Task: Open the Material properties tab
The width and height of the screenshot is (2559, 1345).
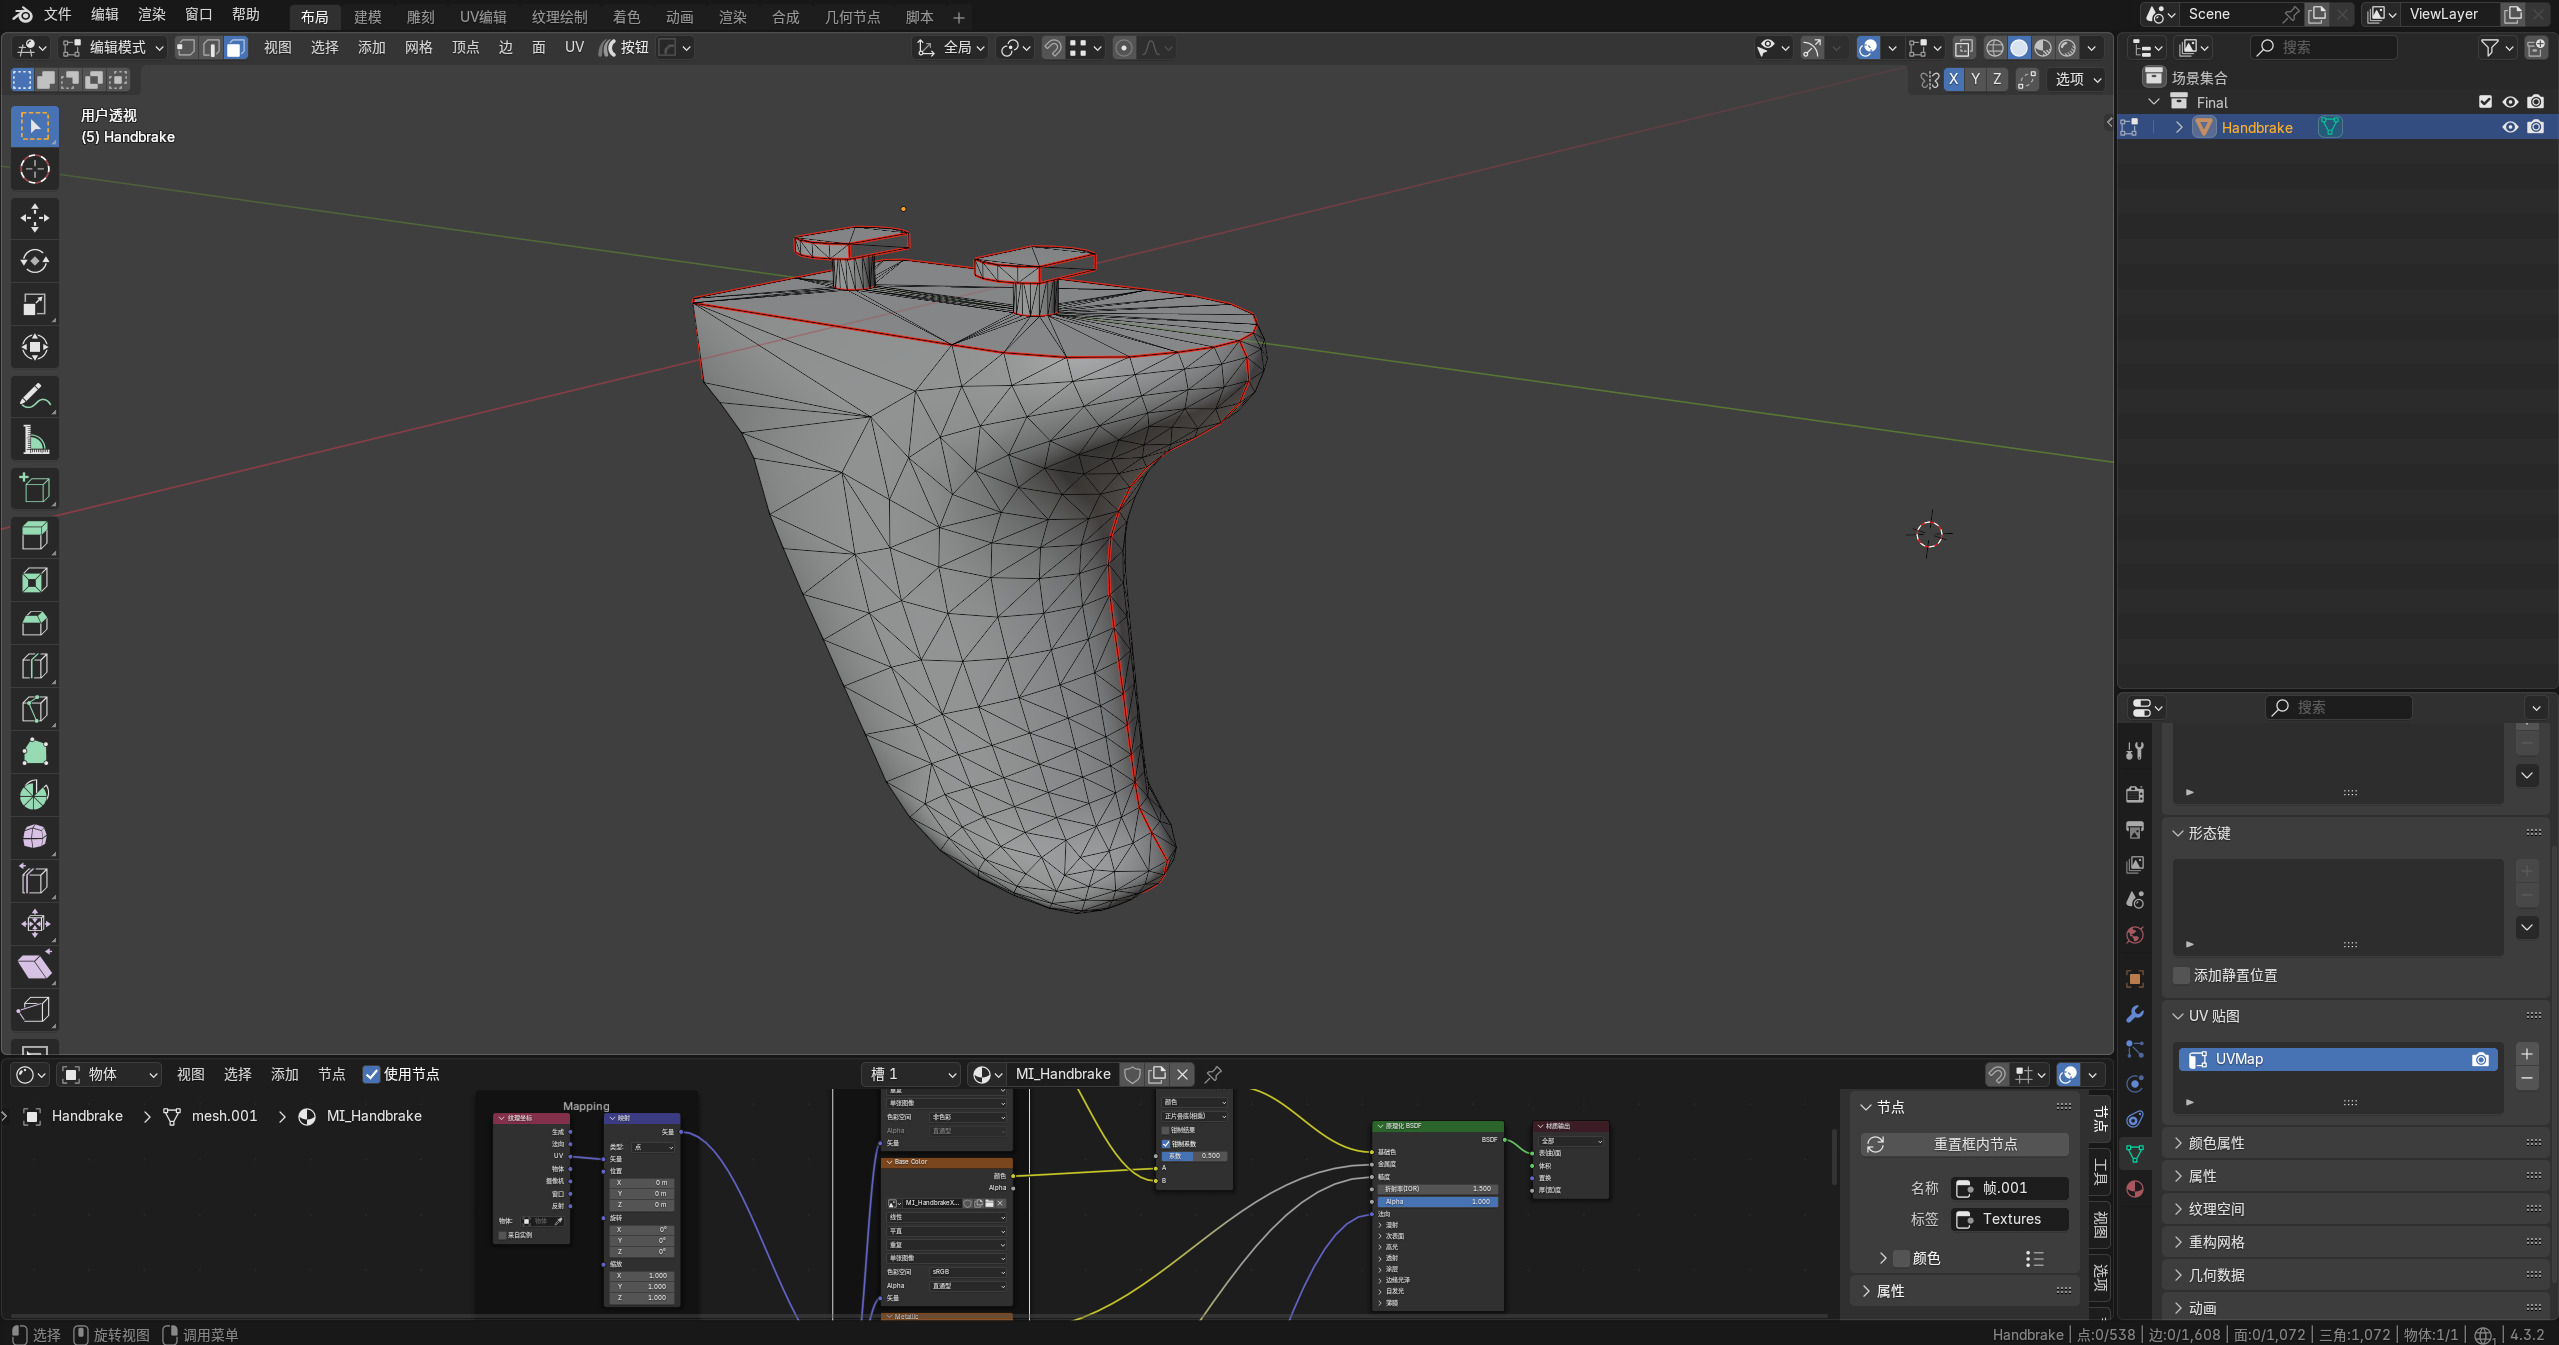Action: click(2135, 1189)
